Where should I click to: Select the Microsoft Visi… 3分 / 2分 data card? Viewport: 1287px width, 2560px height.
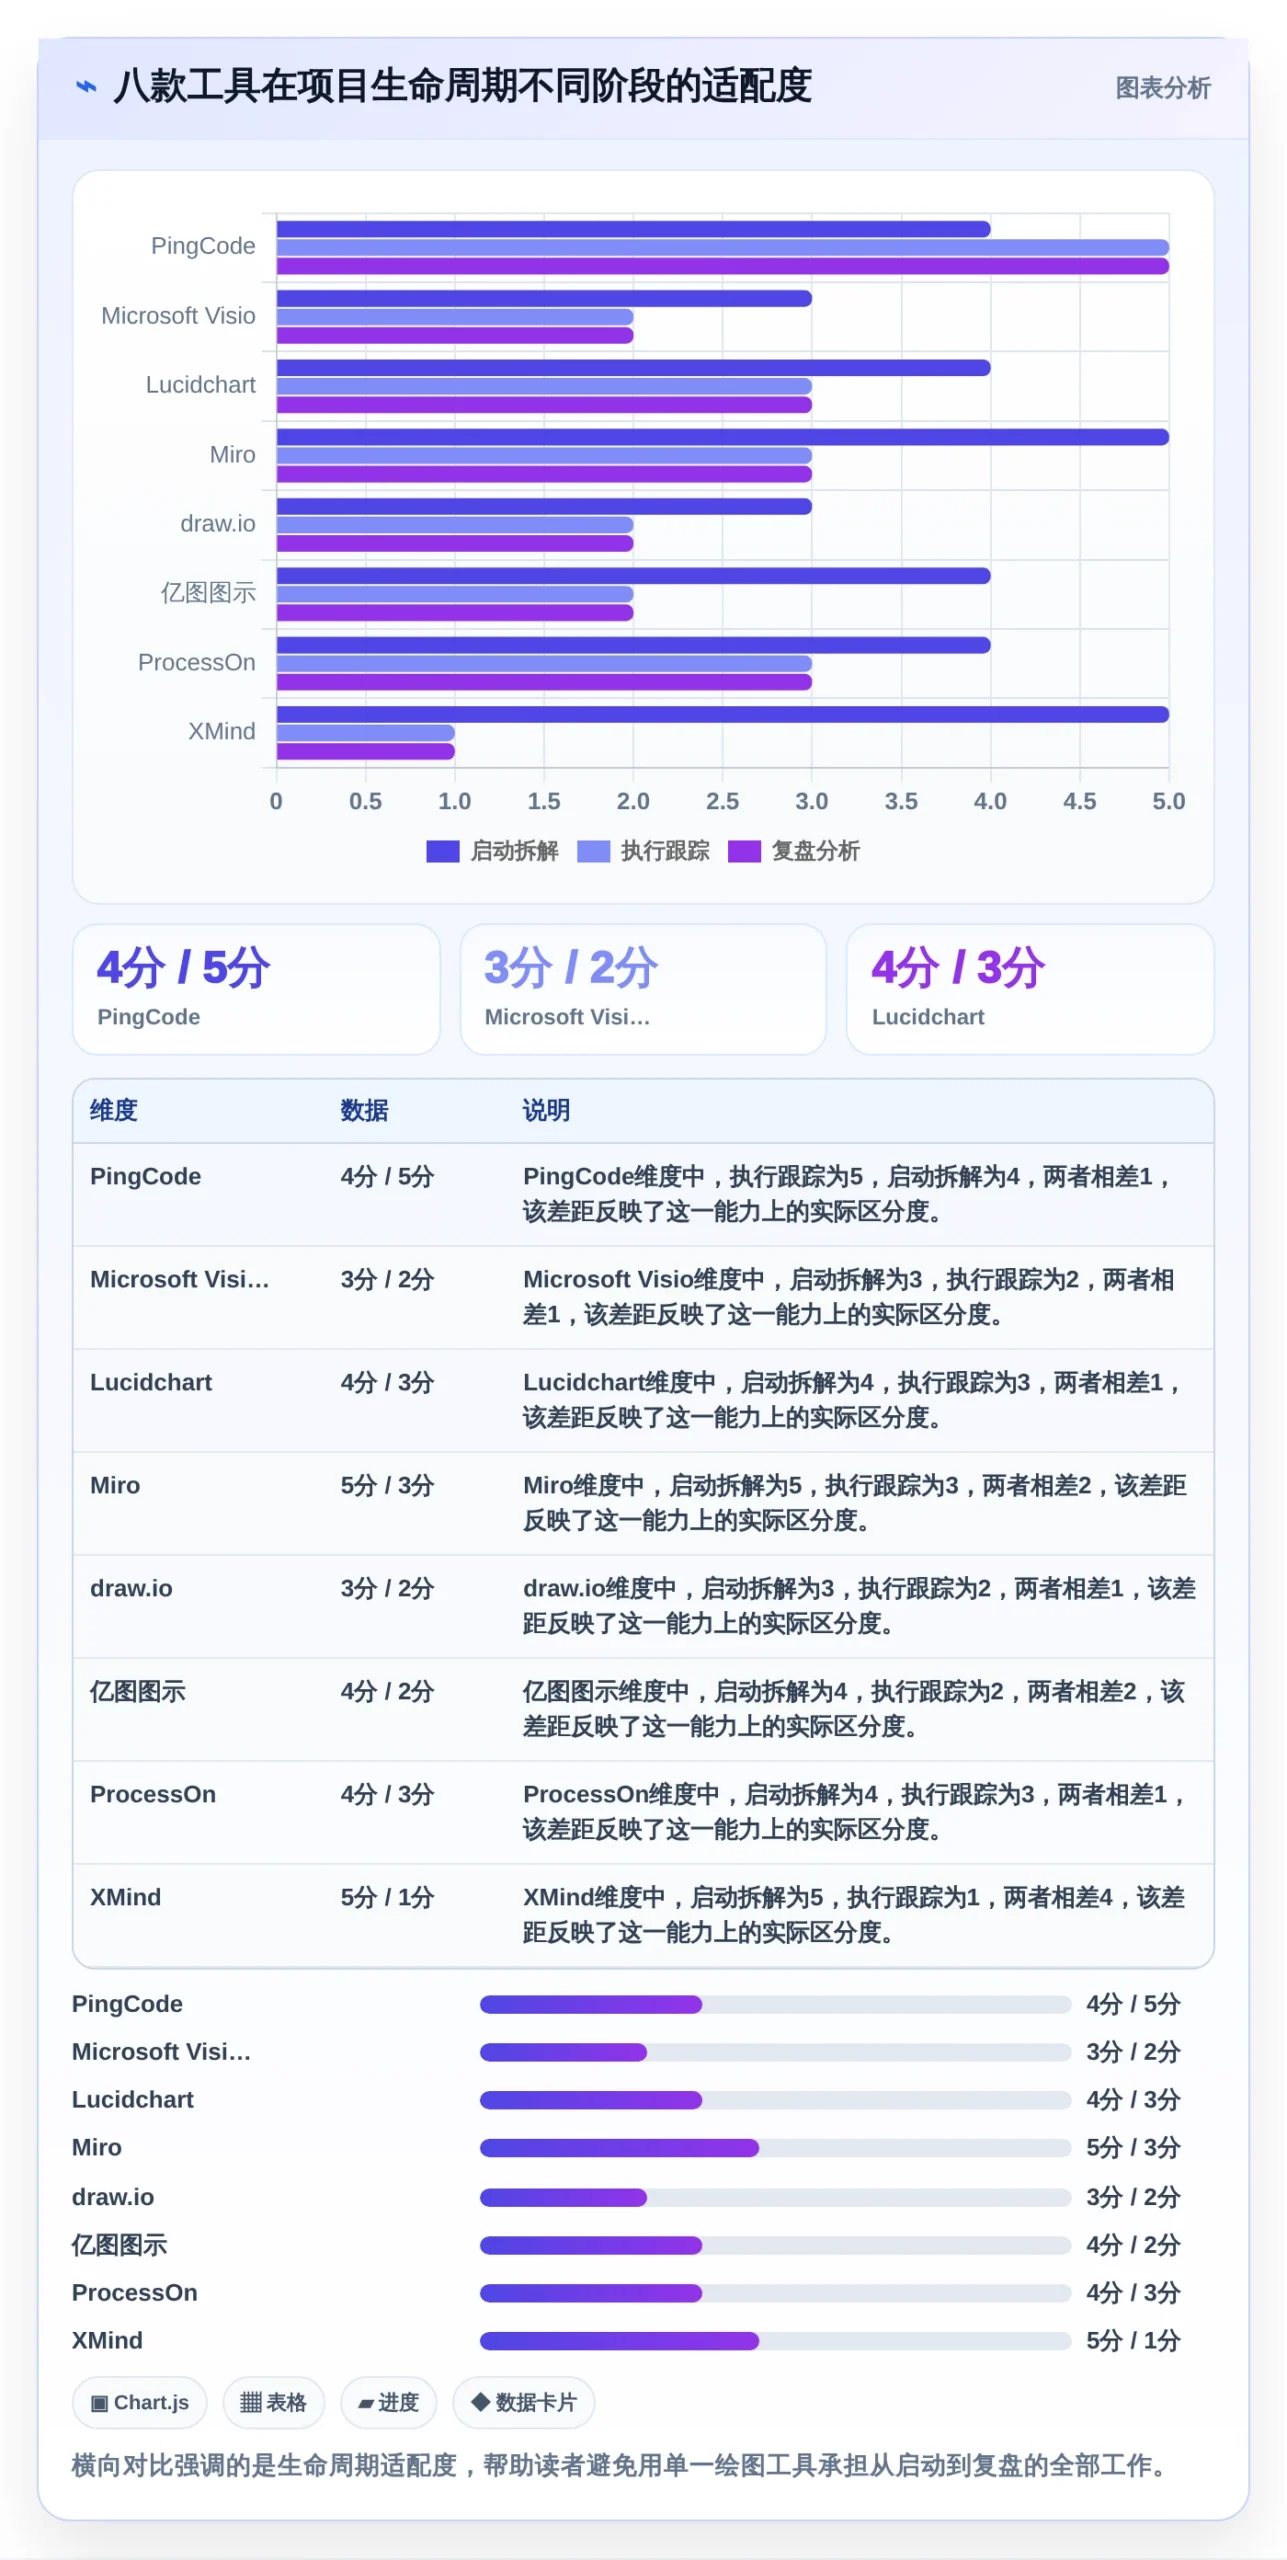coord(643,988)
